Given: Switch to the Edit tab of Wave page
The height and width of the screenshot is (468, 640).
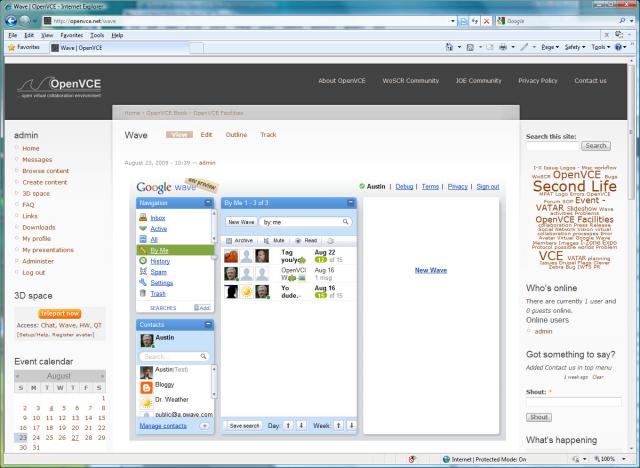Looking at the screenshot, I should click(x=206, y=135).
